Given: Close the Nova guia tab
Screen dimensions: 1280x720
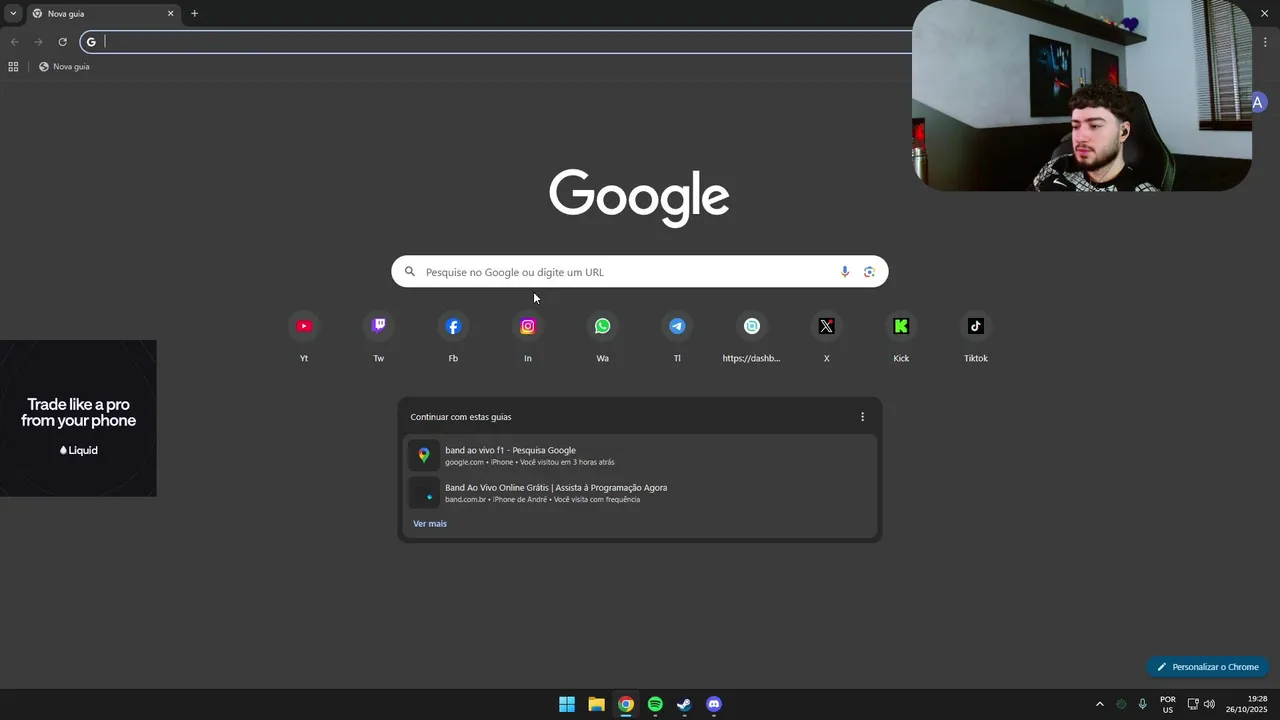Looking at the screenshot, I should click(x=170, y=14).
